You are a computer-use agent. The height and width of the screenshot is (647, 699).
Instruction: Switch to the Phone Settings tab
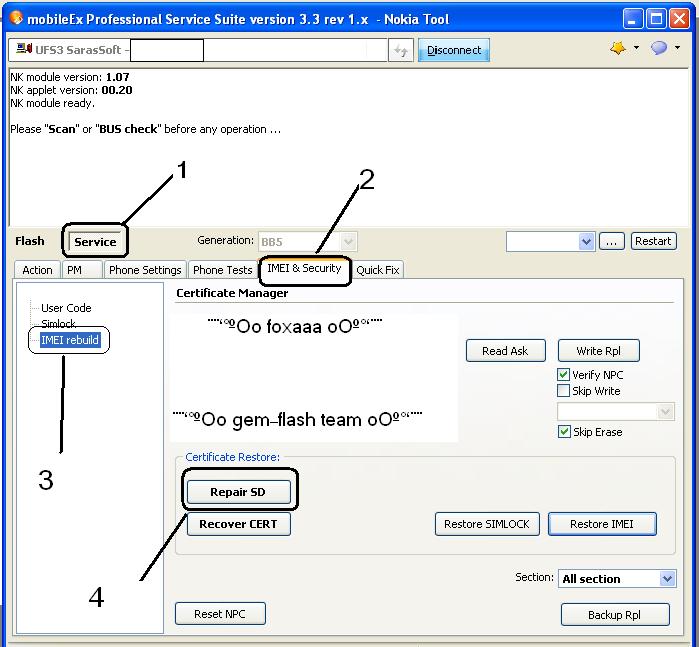click(x=145, y=270)
